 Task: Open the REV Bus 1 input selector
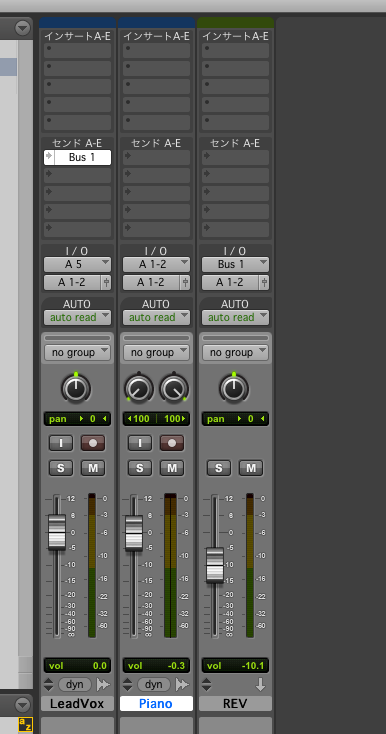(235, 264)
